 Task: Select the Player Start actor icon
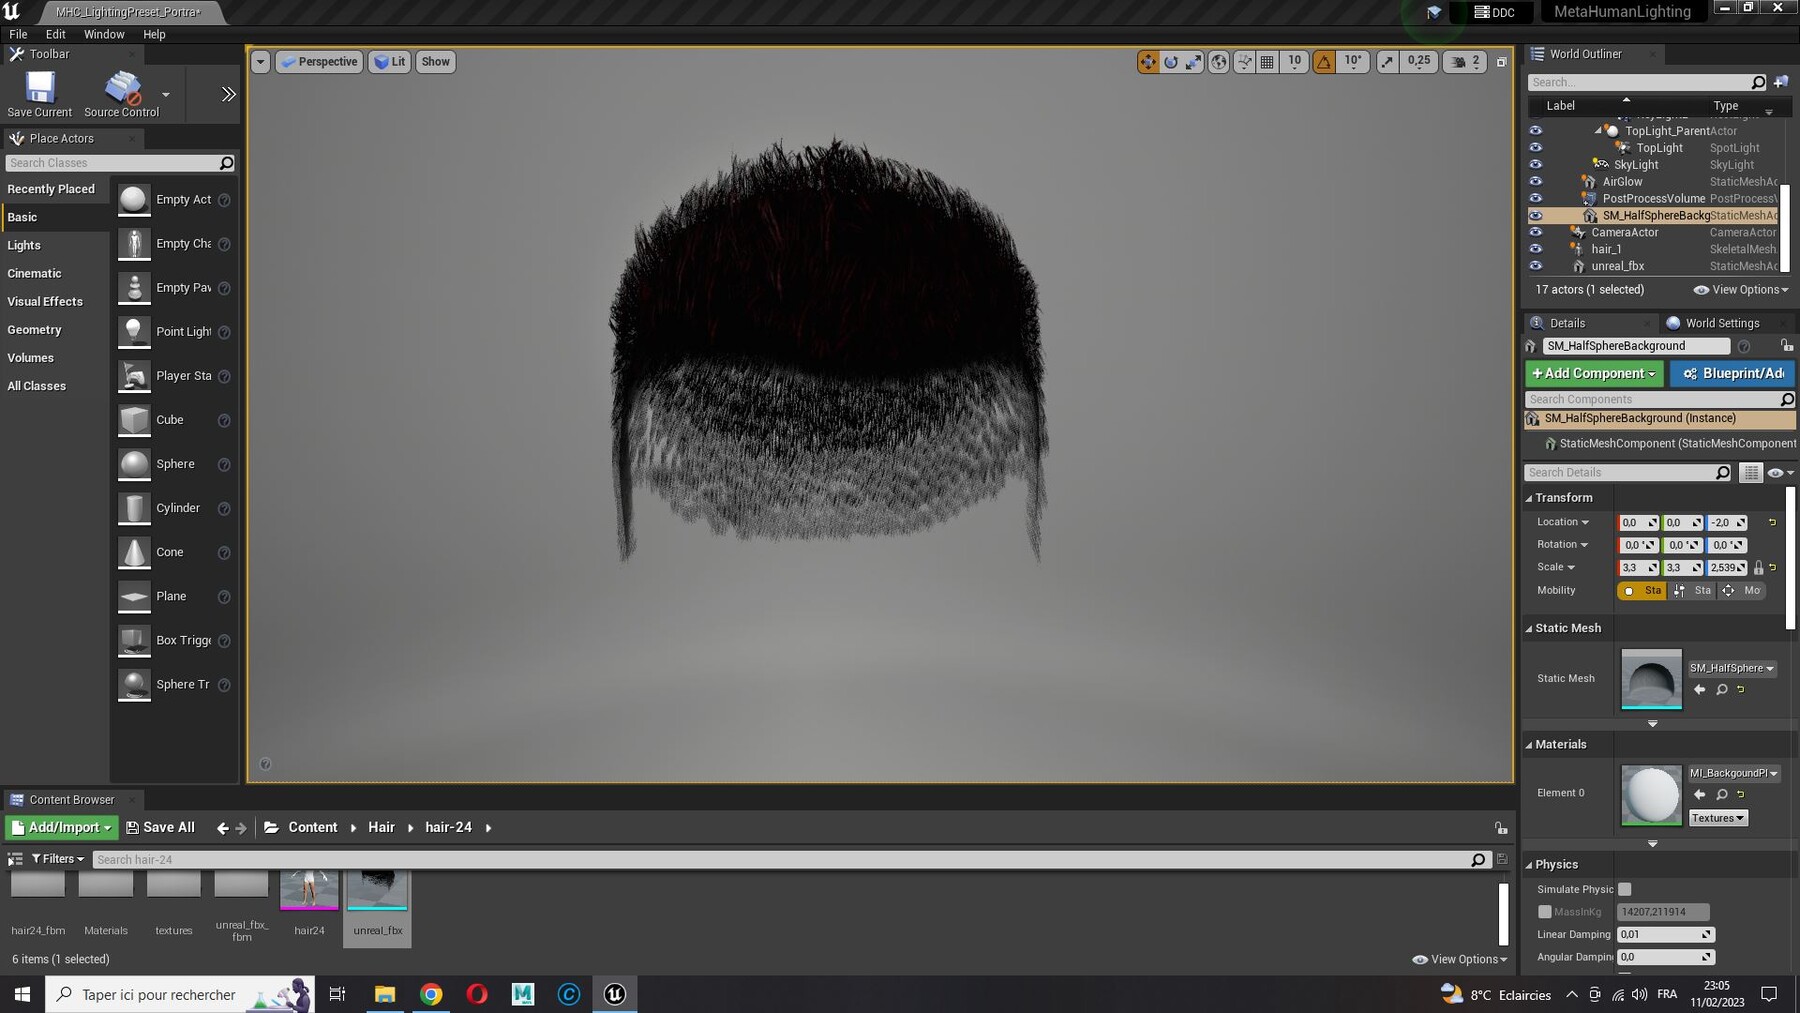point(134,376)
